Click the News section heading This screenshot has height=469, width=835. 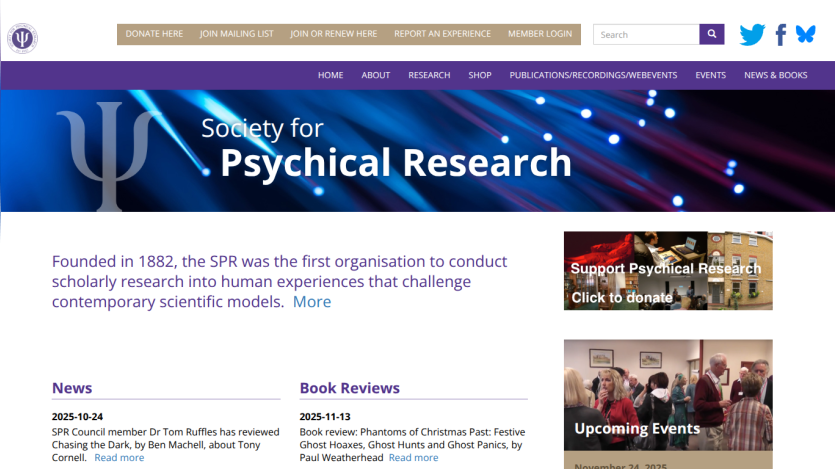[72, 388]
